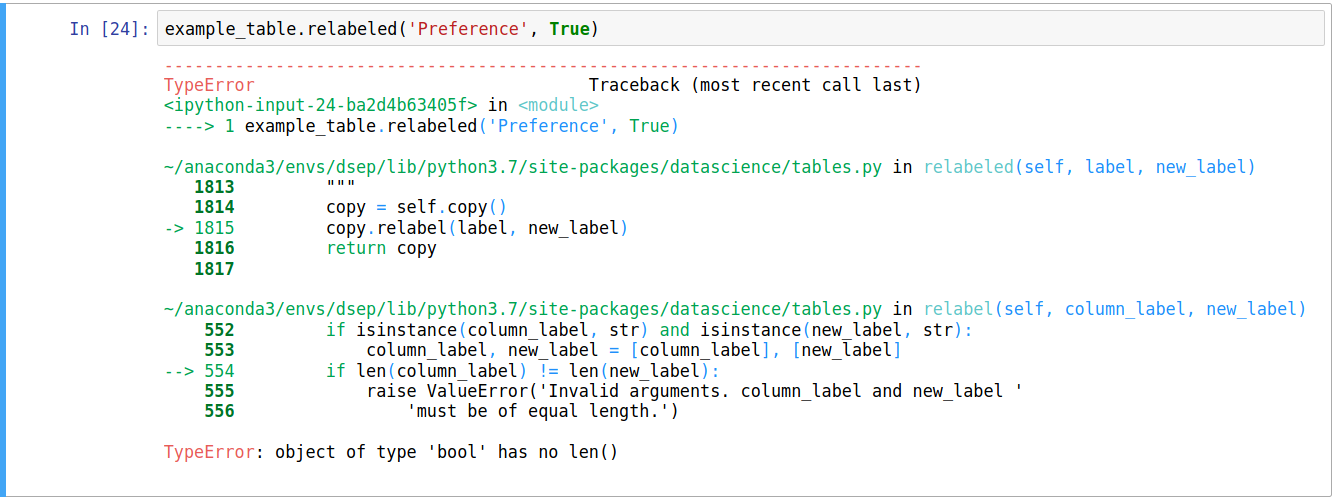This screenshot has width=1332, height=497.
Task: Click the ipython-input-24-ba2d4b63405f reference
Action: pyautogui.click(x=321, y=105)
